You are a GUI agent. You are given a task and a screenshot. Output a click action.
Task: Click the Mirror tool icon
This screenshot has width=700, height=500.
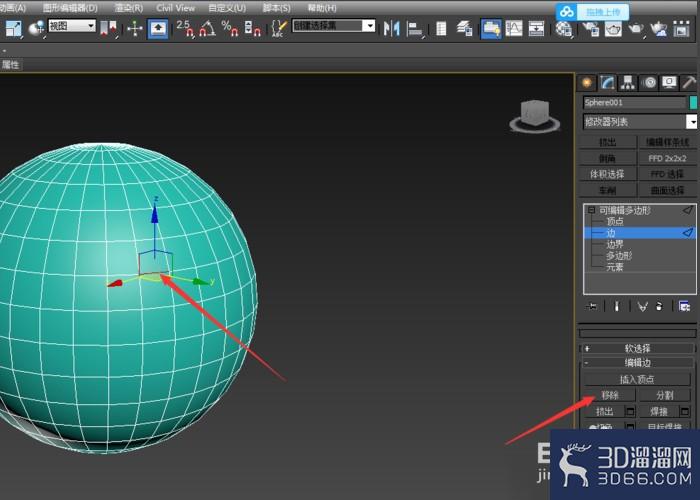[392, 29]
